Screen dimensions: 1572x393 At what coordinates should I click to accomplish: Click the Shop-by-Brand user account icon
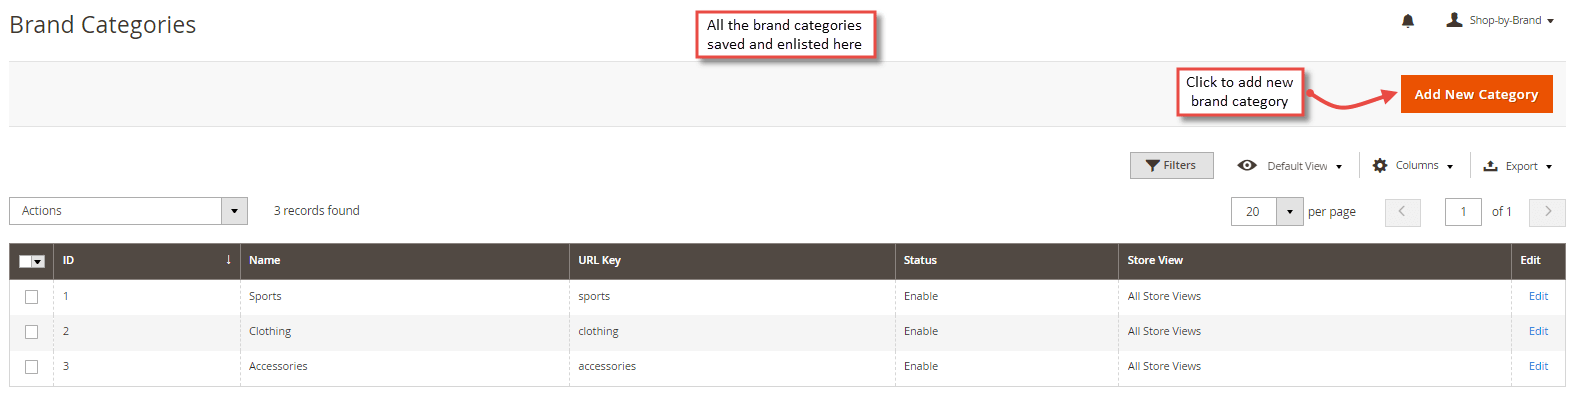coord(1454,19)
